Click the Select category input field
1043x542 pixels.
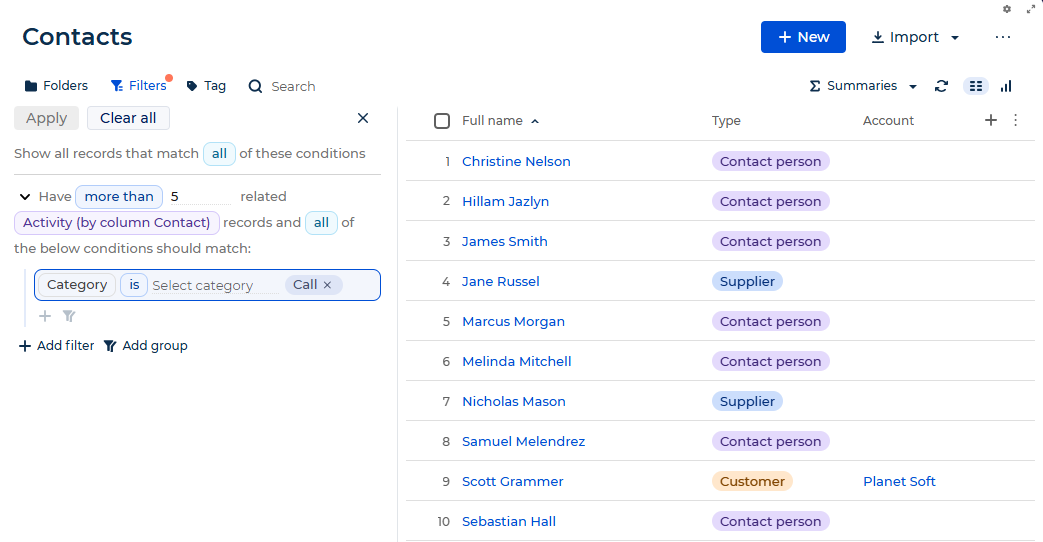[214, 285]
